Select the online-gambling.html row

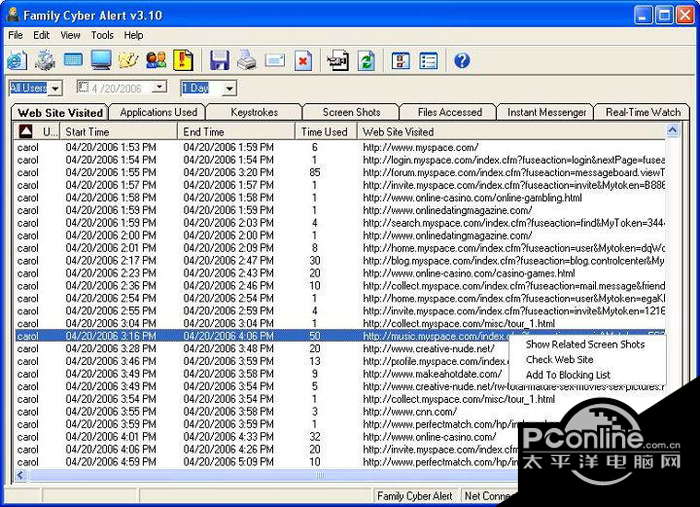point(340,197)
